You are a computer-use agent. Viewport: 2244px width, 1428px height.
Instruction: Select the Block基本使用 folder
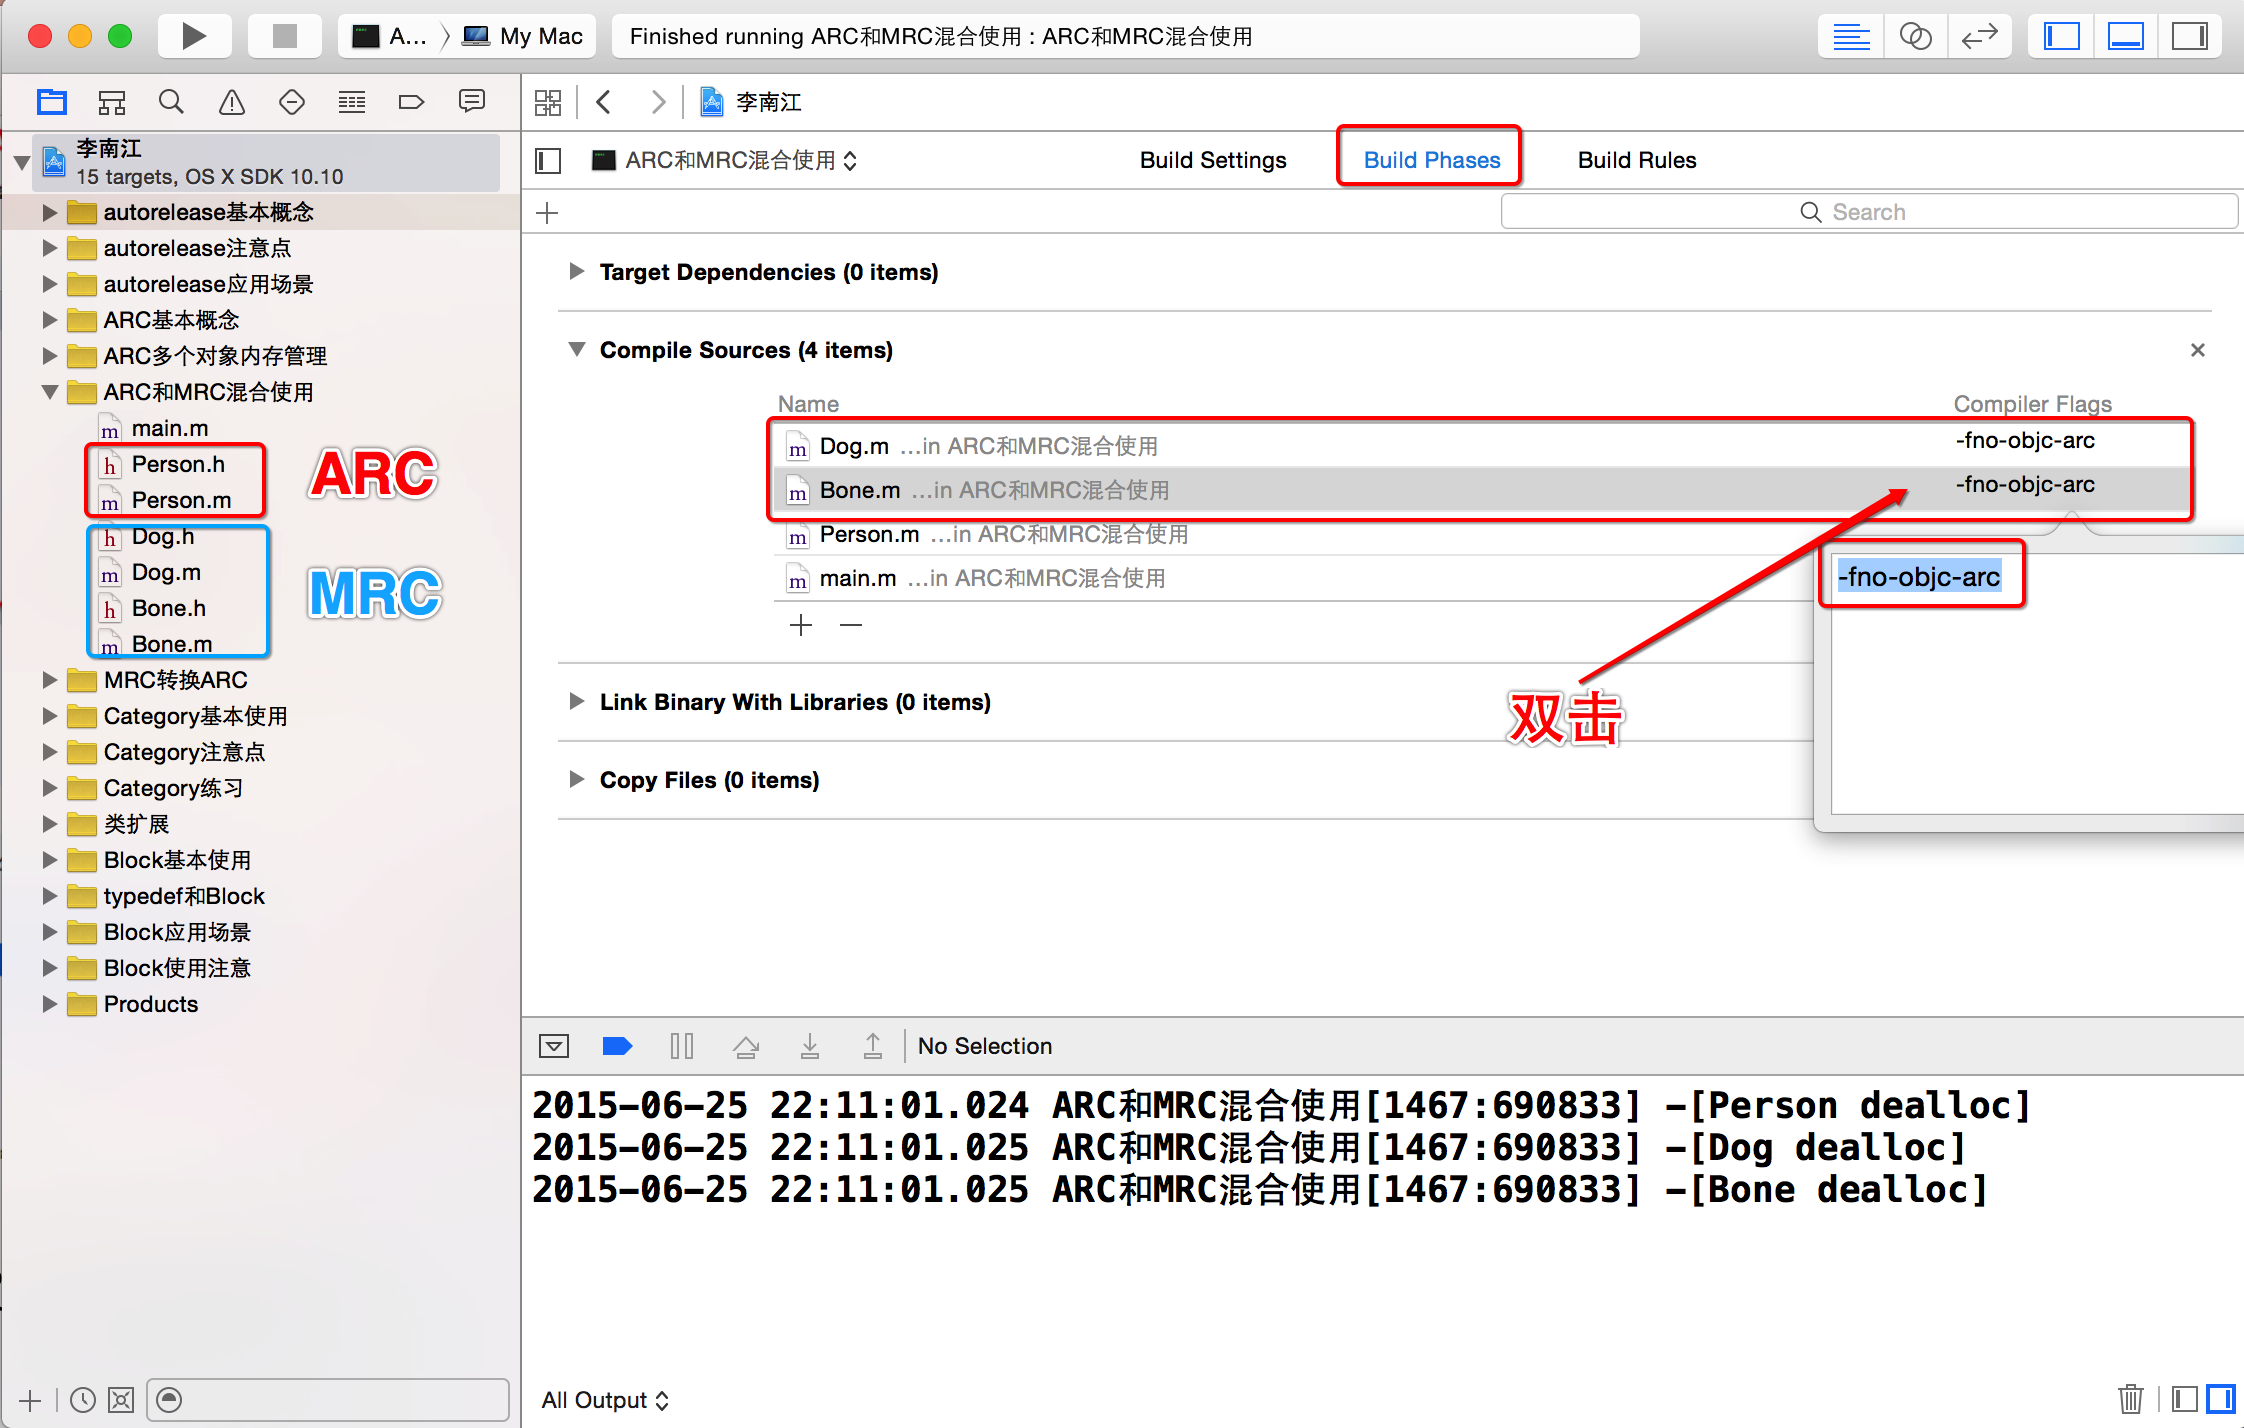point(178,860)
